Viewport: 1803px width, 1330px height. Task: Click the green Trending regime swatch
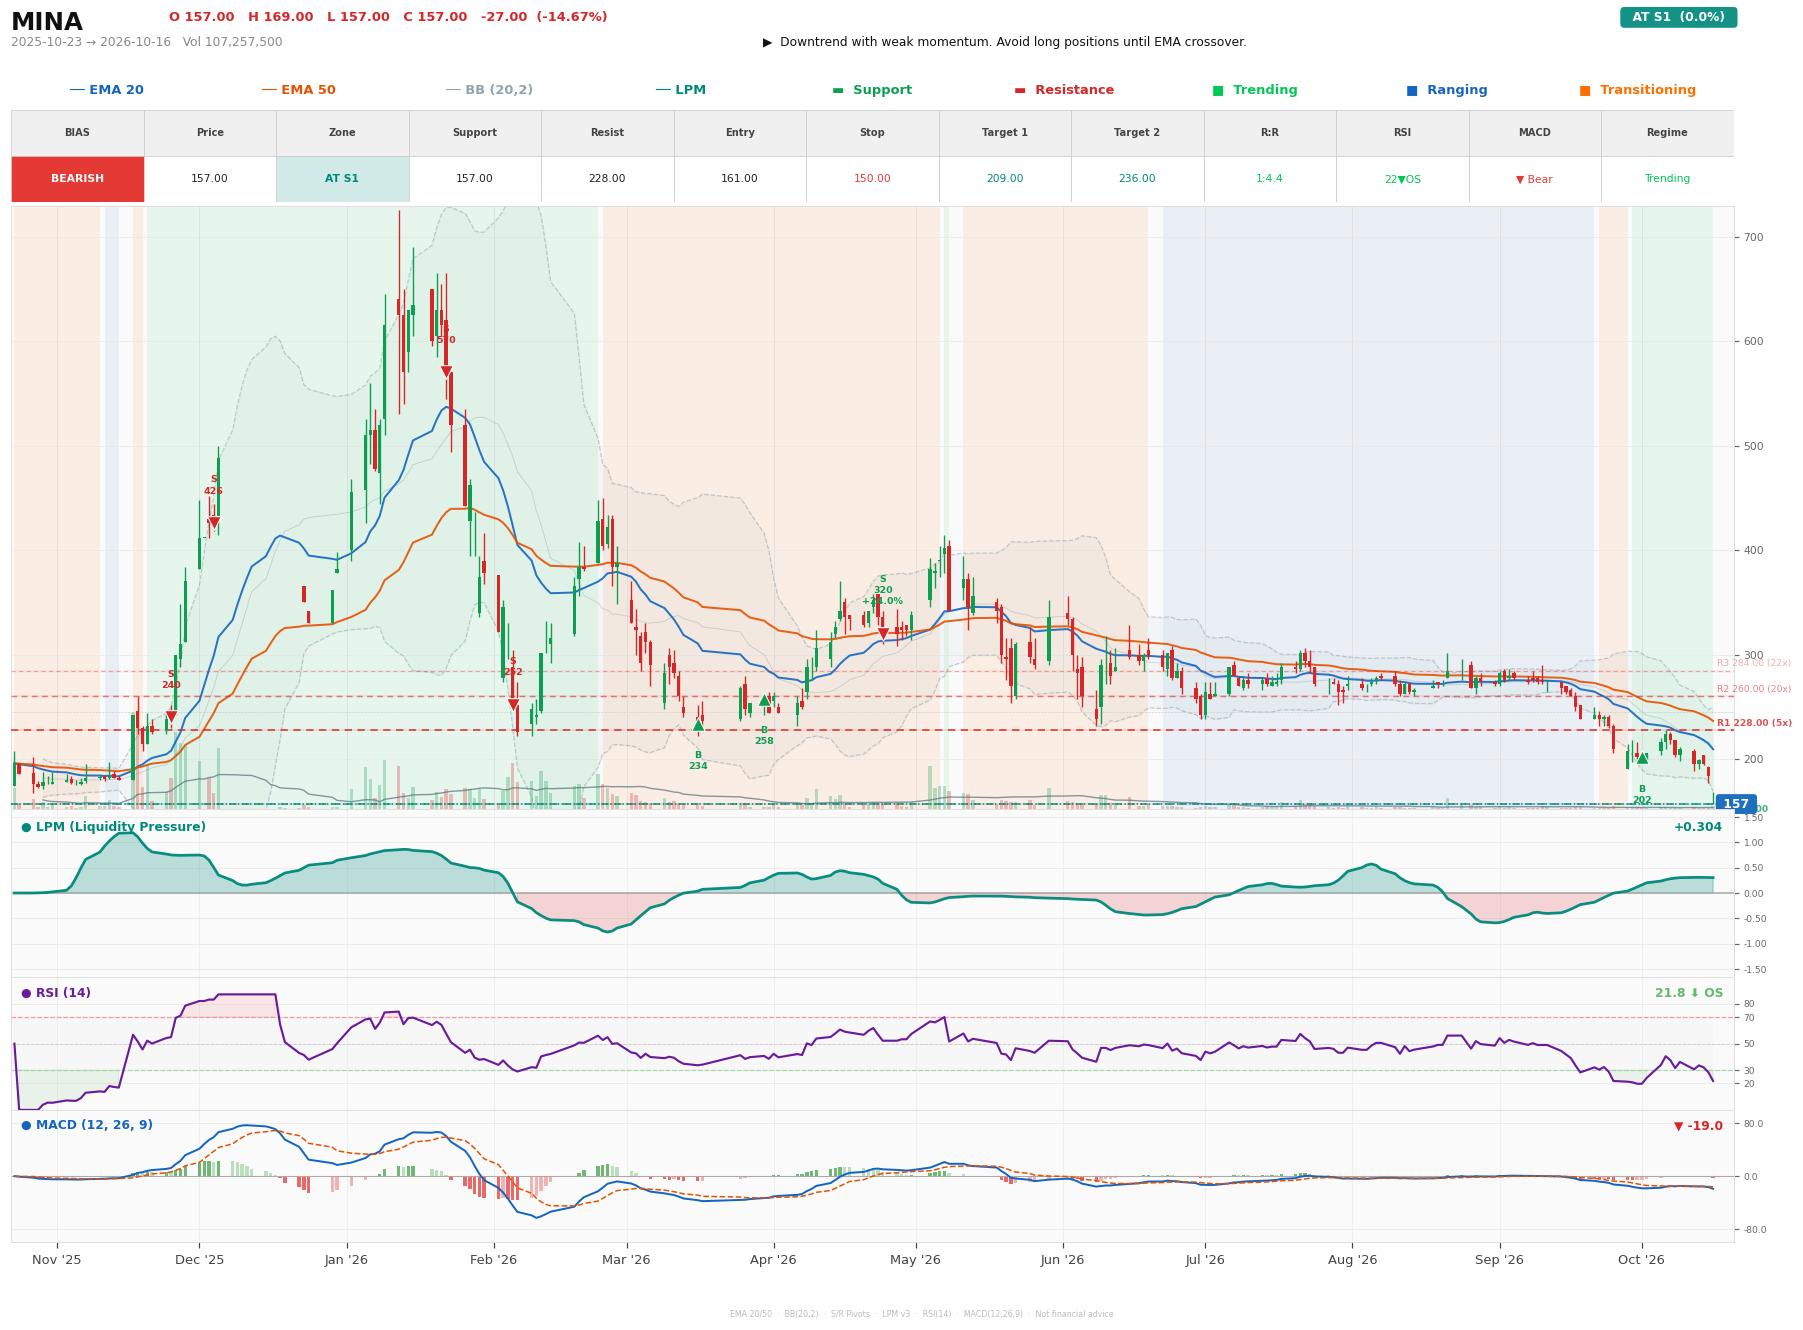pyautogui.click(x=1218, y=90)
